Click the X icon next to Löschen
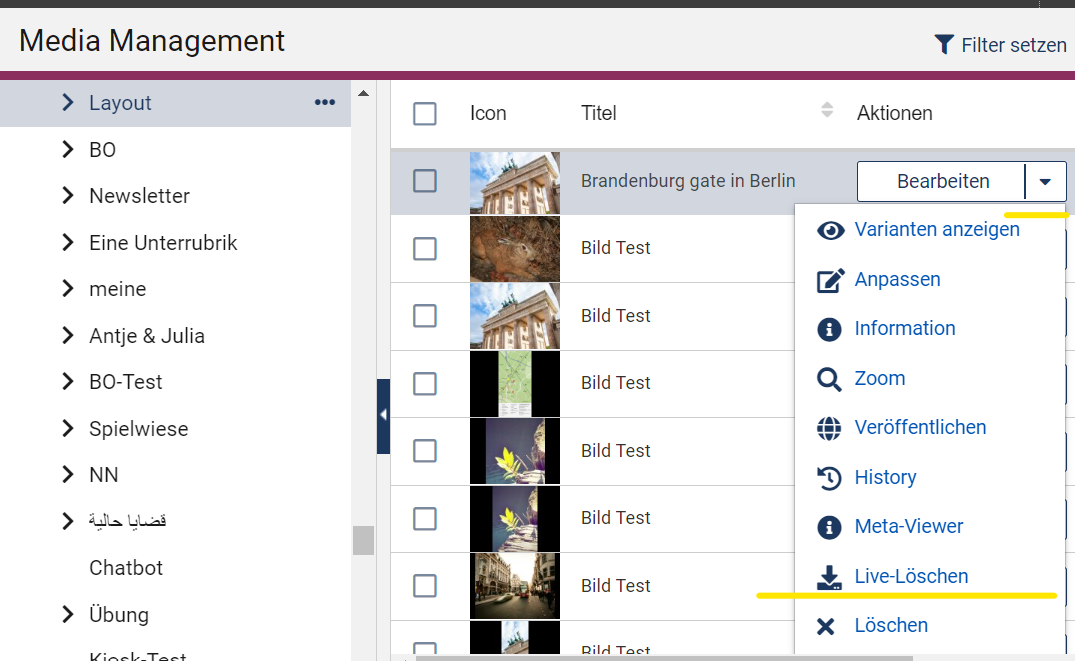This screenshot has width=1075, height=661. [x=826, y=626]
